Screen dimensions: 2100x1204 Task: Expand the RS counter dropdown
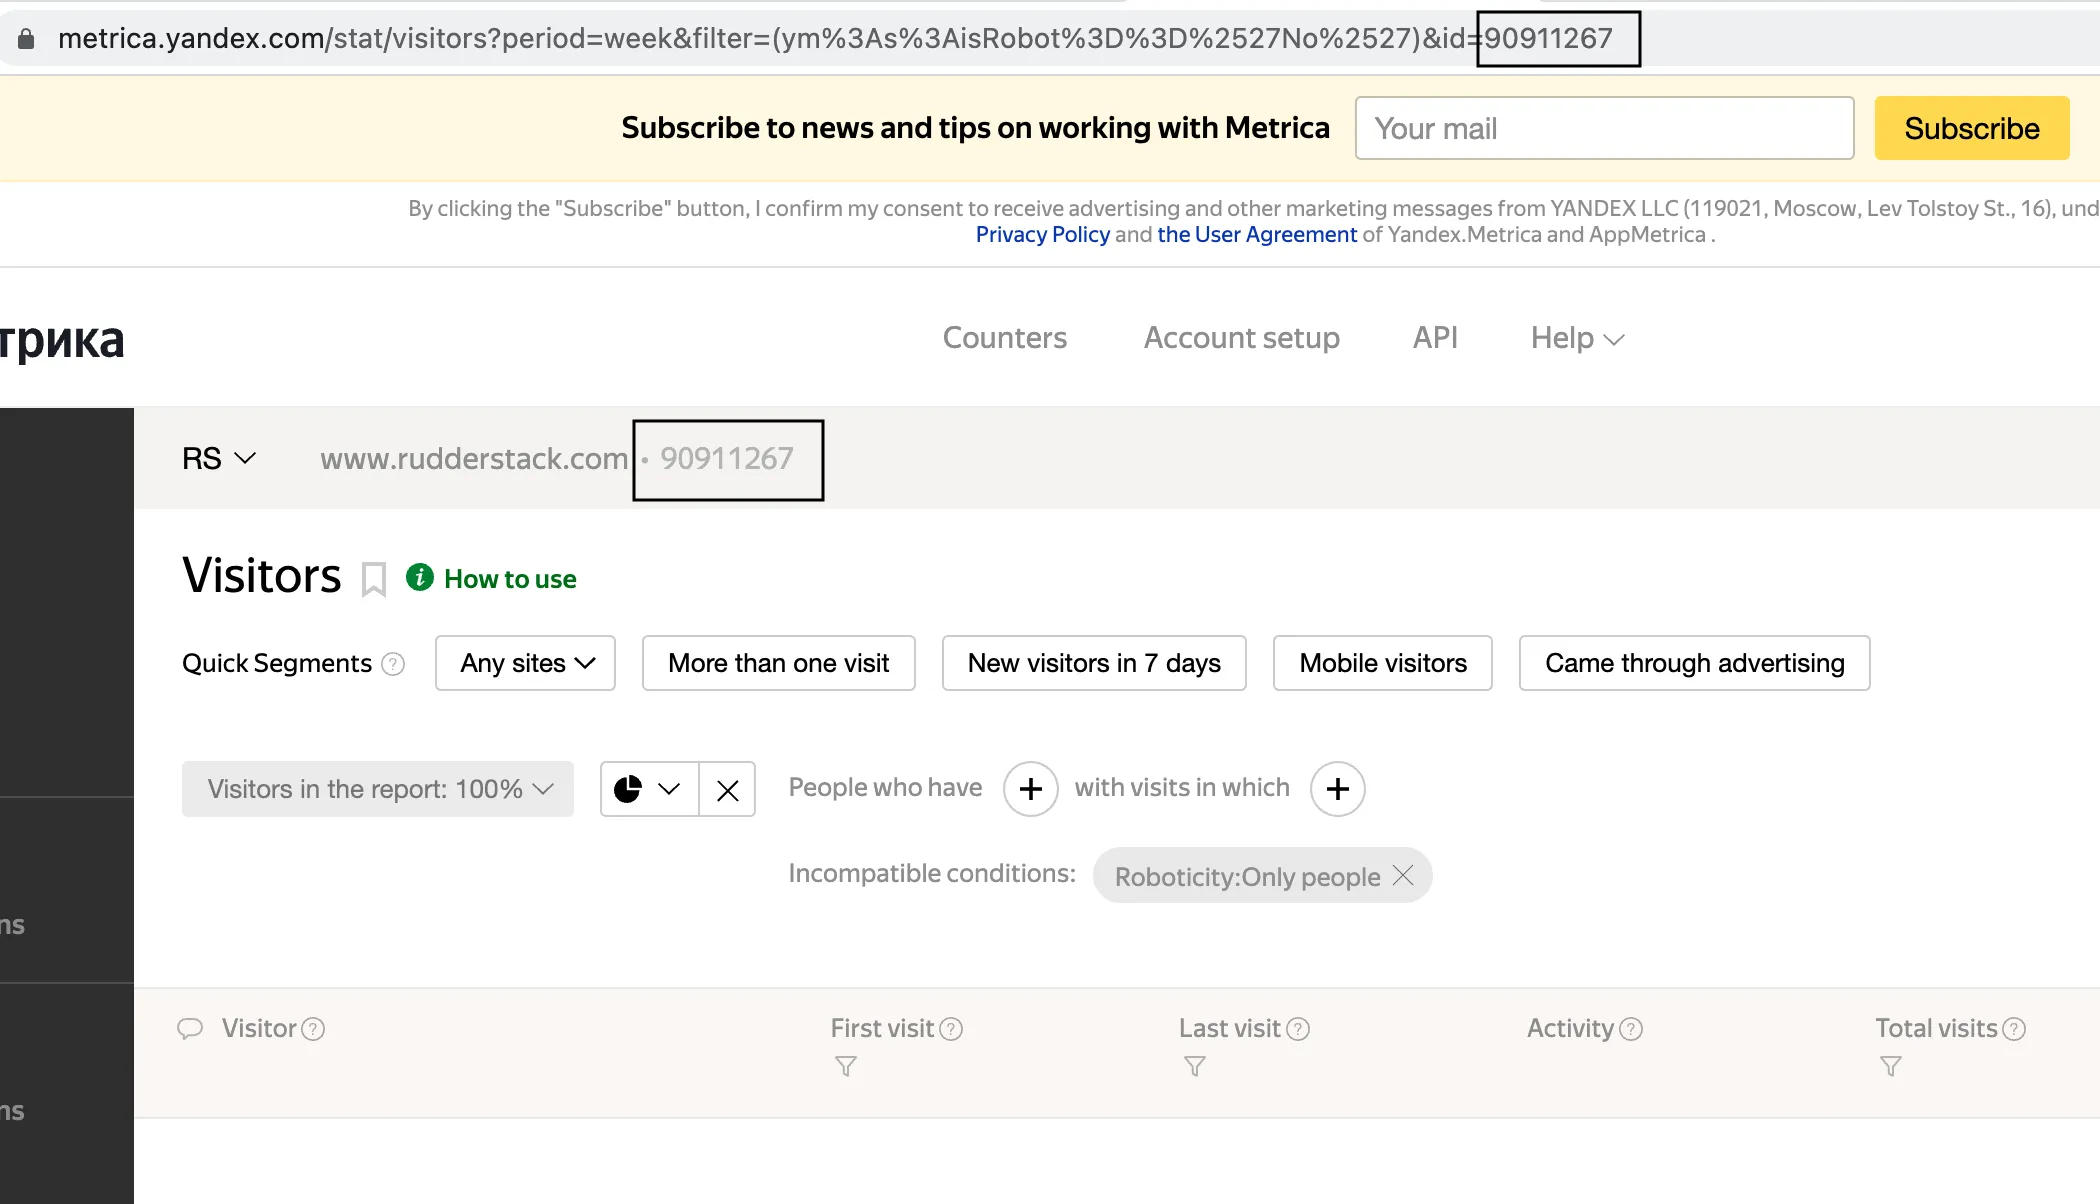pyautogui.click(x=219, y=458)
